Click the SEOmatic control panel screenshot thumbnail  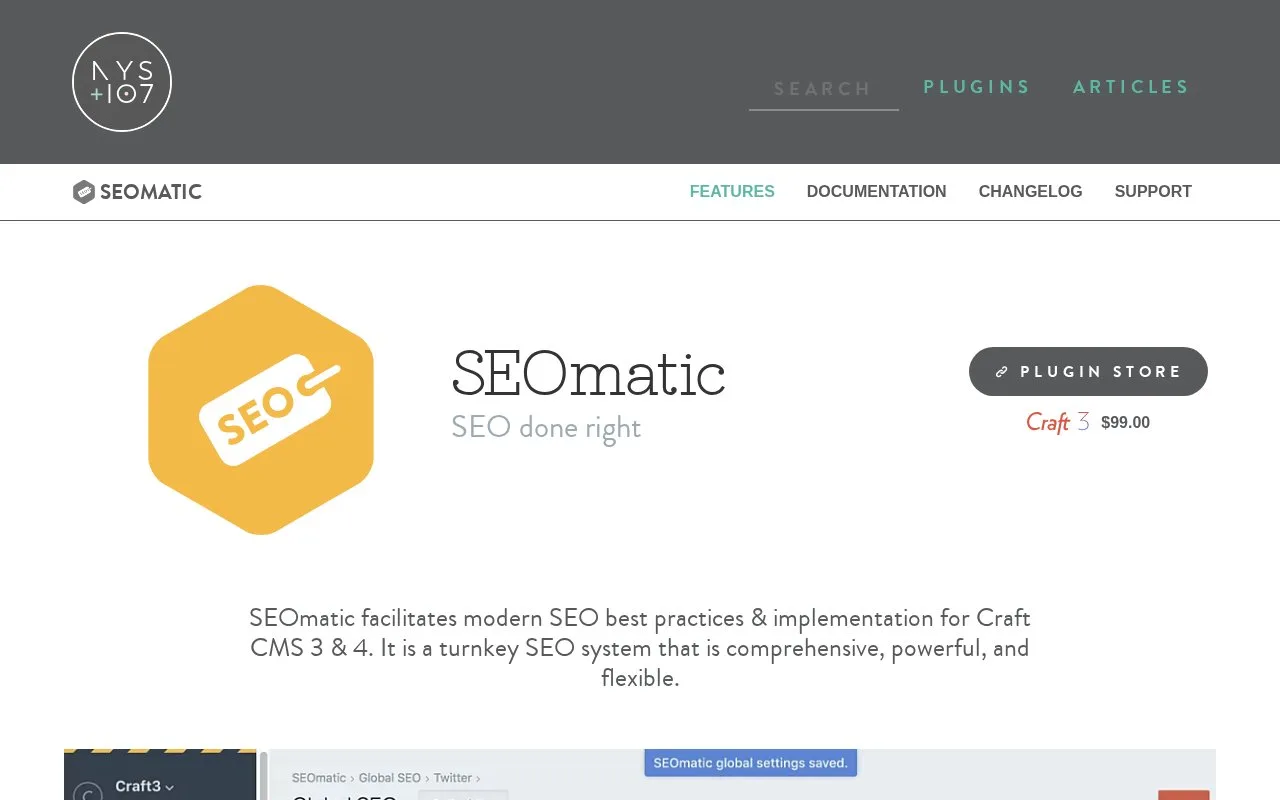tap(640, 774)
